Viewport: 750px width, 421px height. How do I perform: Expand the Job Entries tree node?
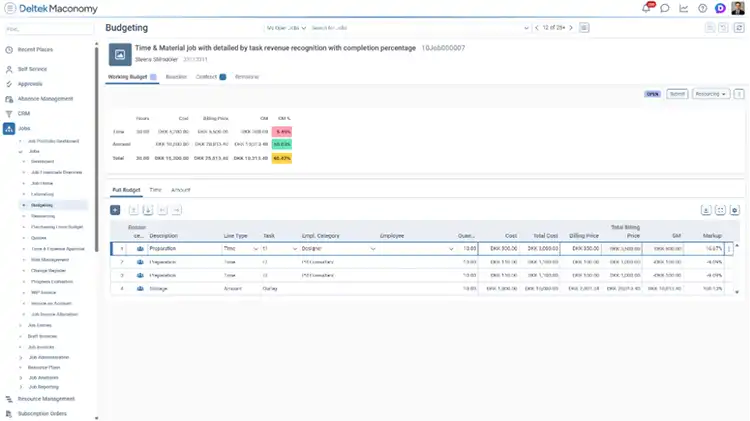(x=20, y=325)
